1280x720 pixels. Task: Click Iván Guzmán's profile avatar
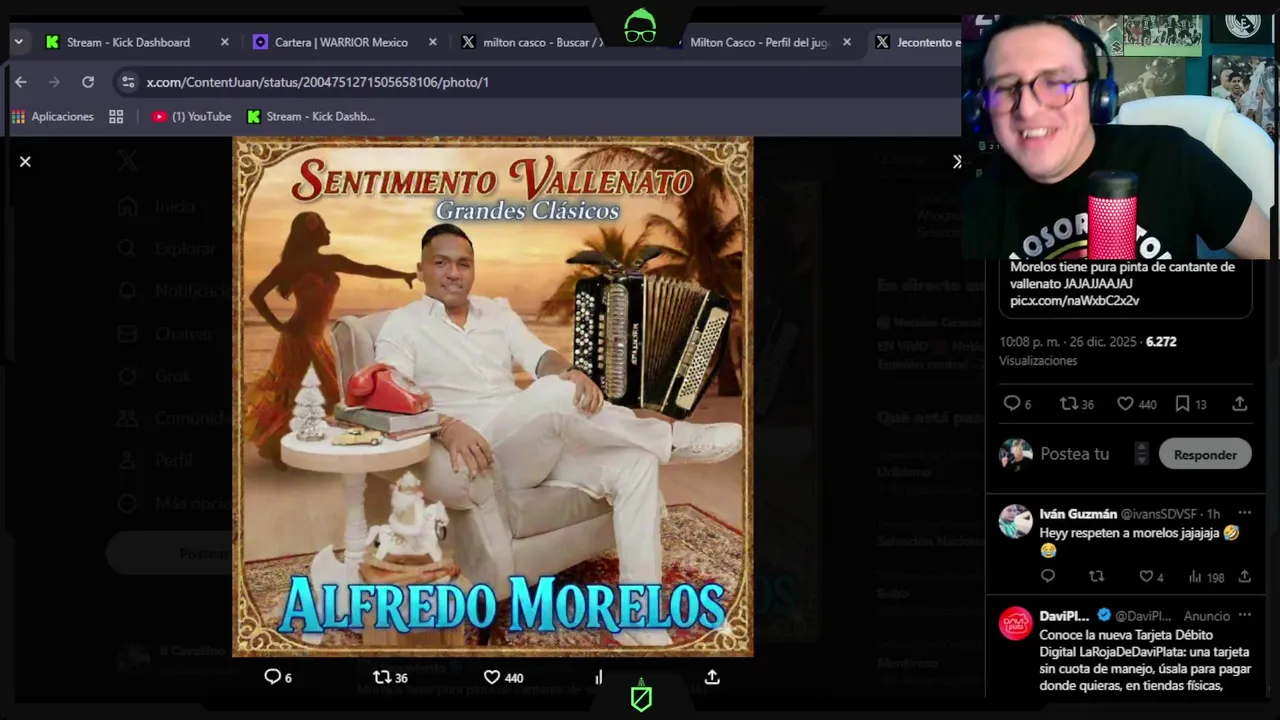1016,521
